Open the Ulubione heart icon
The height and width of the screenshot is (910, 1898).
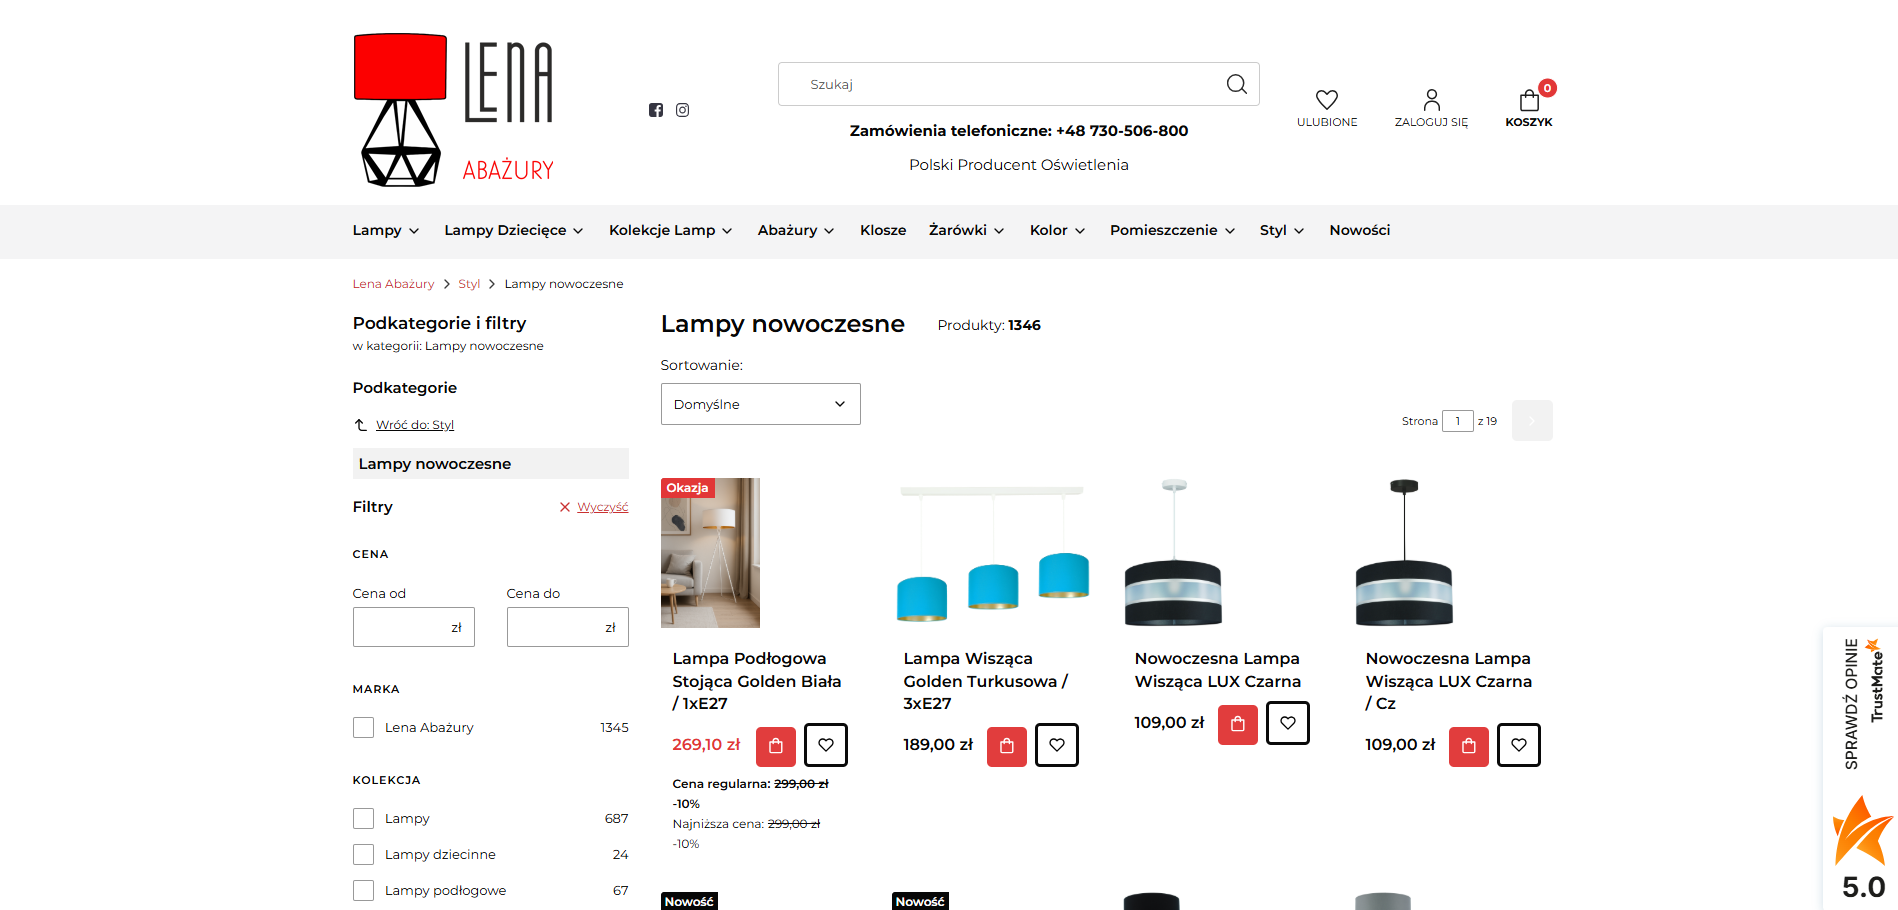[1326, 100]
